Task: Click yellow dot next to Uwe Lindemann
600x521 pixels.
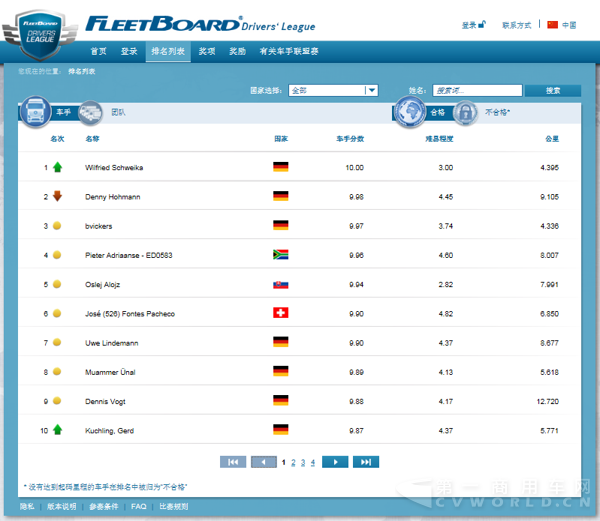Action: click(57, 342)
